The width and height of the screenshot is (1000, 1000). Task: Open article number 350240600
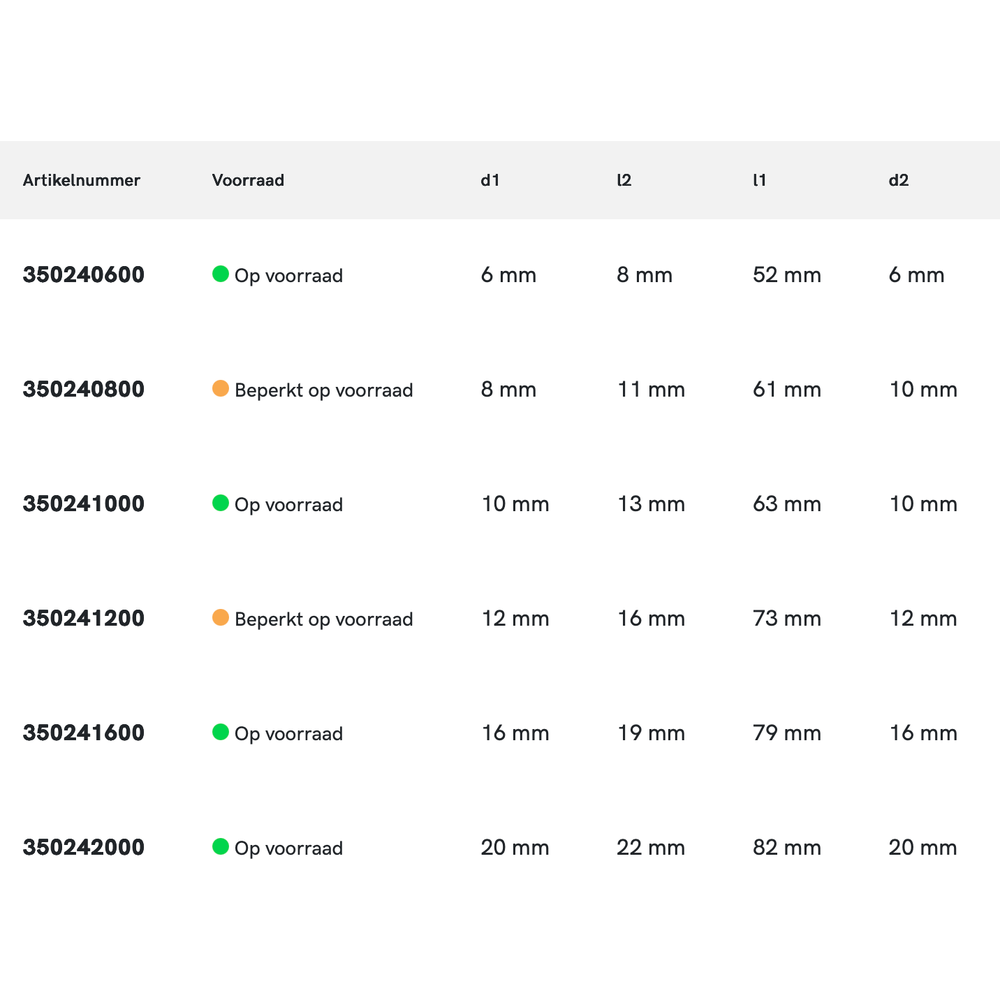(83, 275)
